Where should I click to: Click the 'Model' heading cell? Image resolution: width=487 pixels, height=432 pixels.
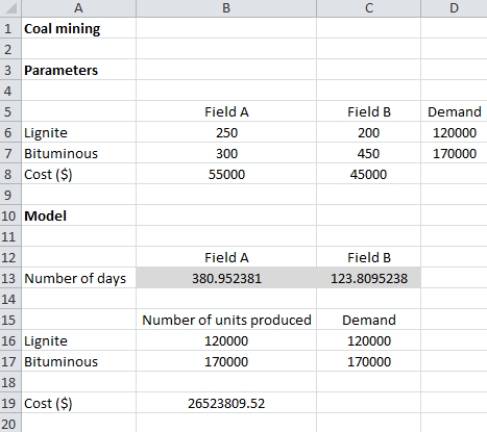pos(79,216)
